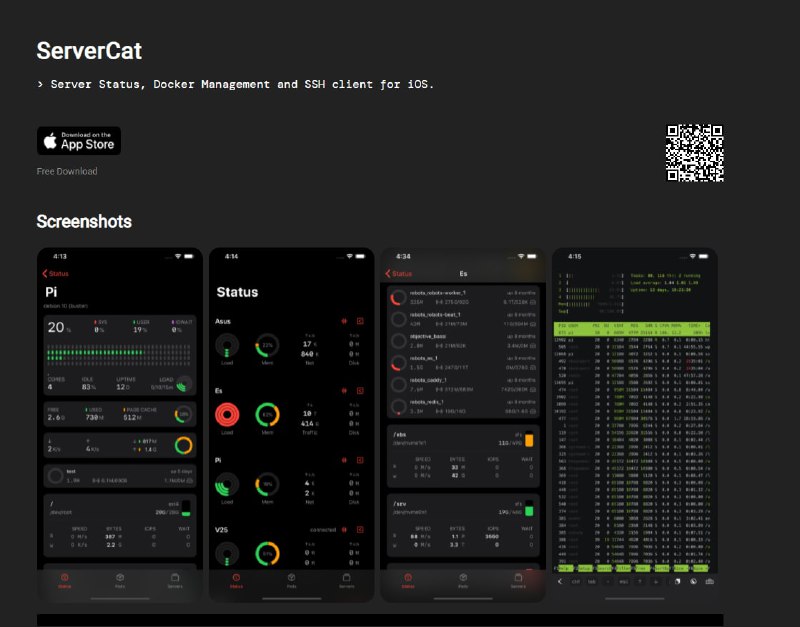Screen dimensions: 800x627
Task: Click the 'Free Download' label
Action: (67, 171)
